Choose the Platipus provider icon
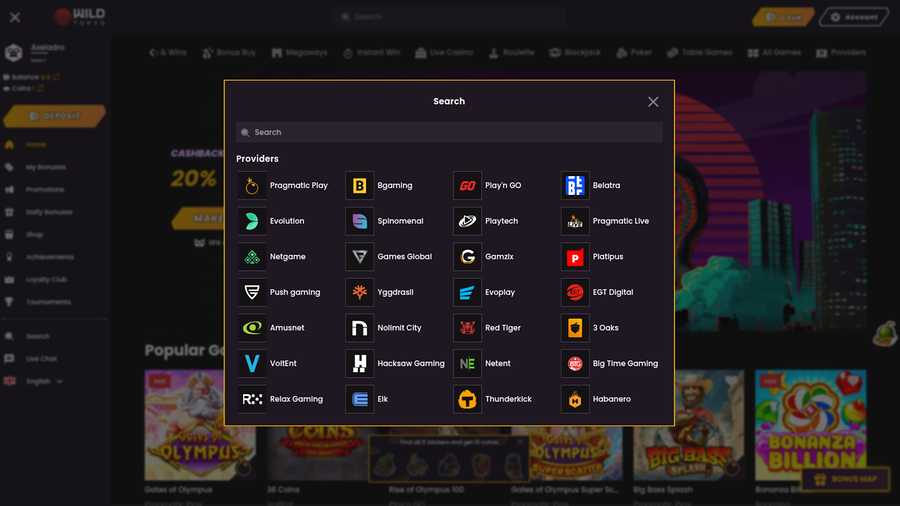 [x=575, y=256]
